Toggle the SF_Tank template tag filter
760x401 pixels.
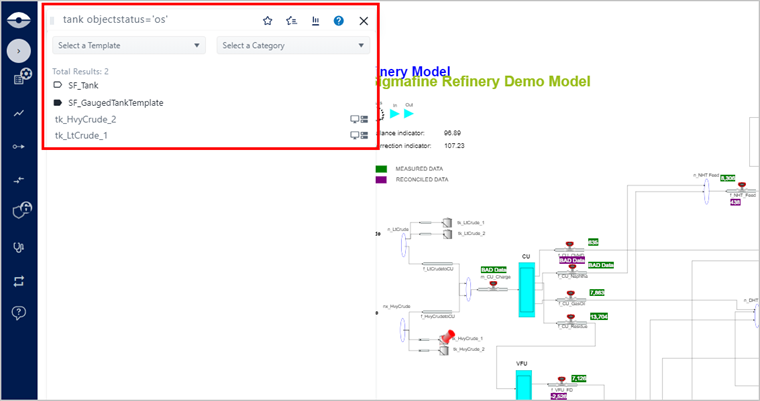pos(57,86)
